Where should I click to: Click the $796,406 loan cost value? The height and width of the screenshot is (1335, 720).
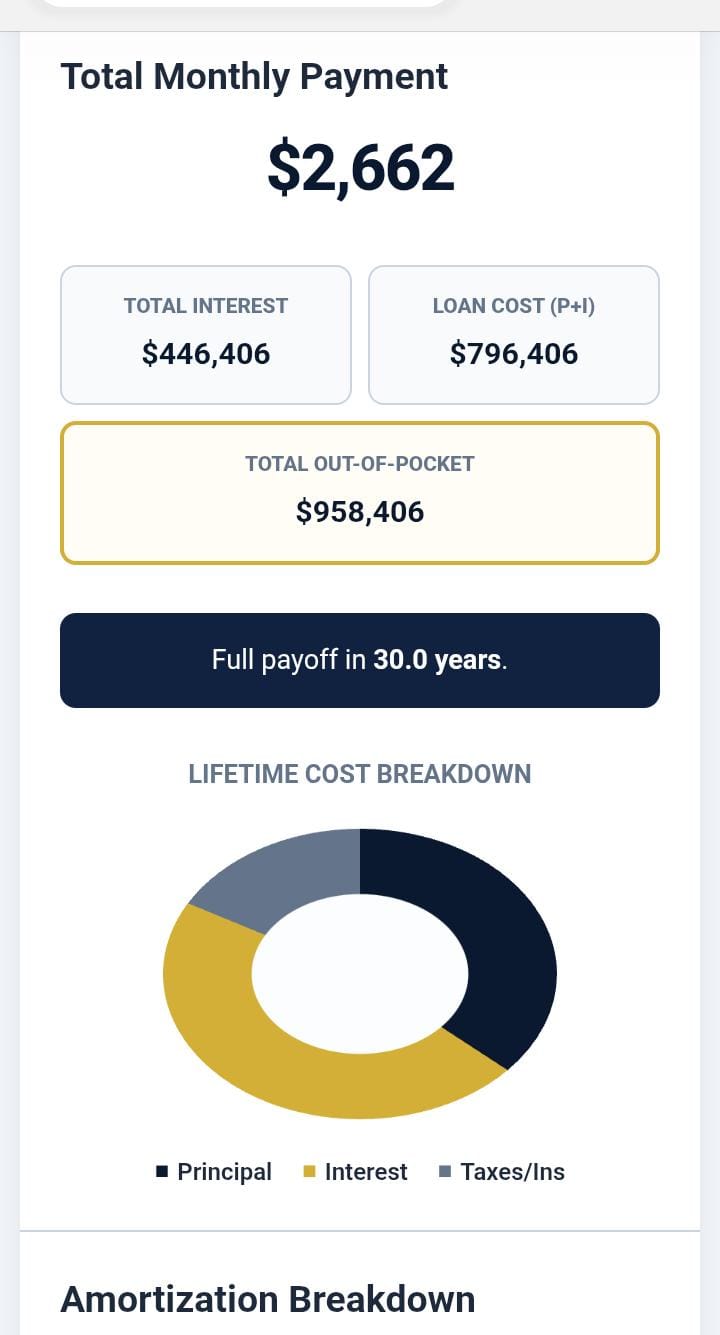click(514, 353)
